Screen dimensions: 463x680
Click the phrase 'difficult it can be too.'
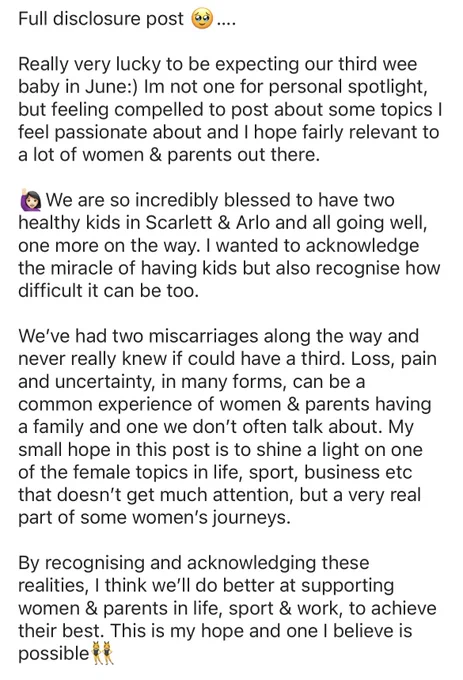[108, 291]
